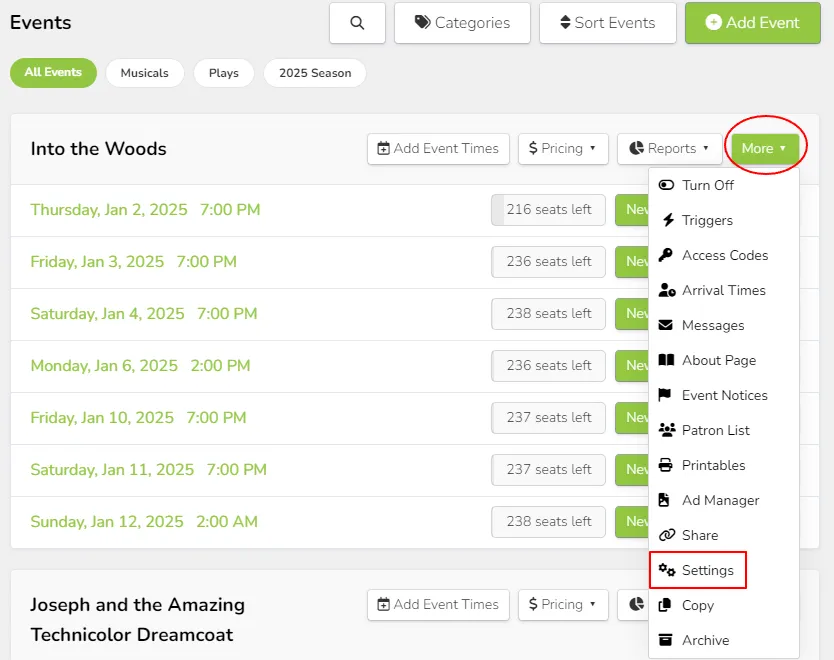Click the Access Codes key icon

(667, 255)
